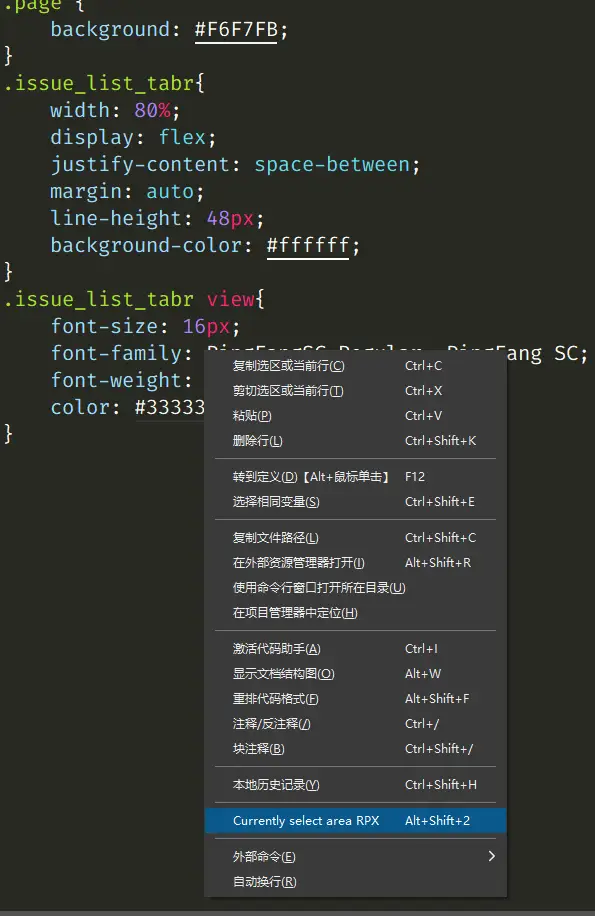Select 块注释(B) menu entry
The width and height of the screenshot is (595, 916).
355,749
